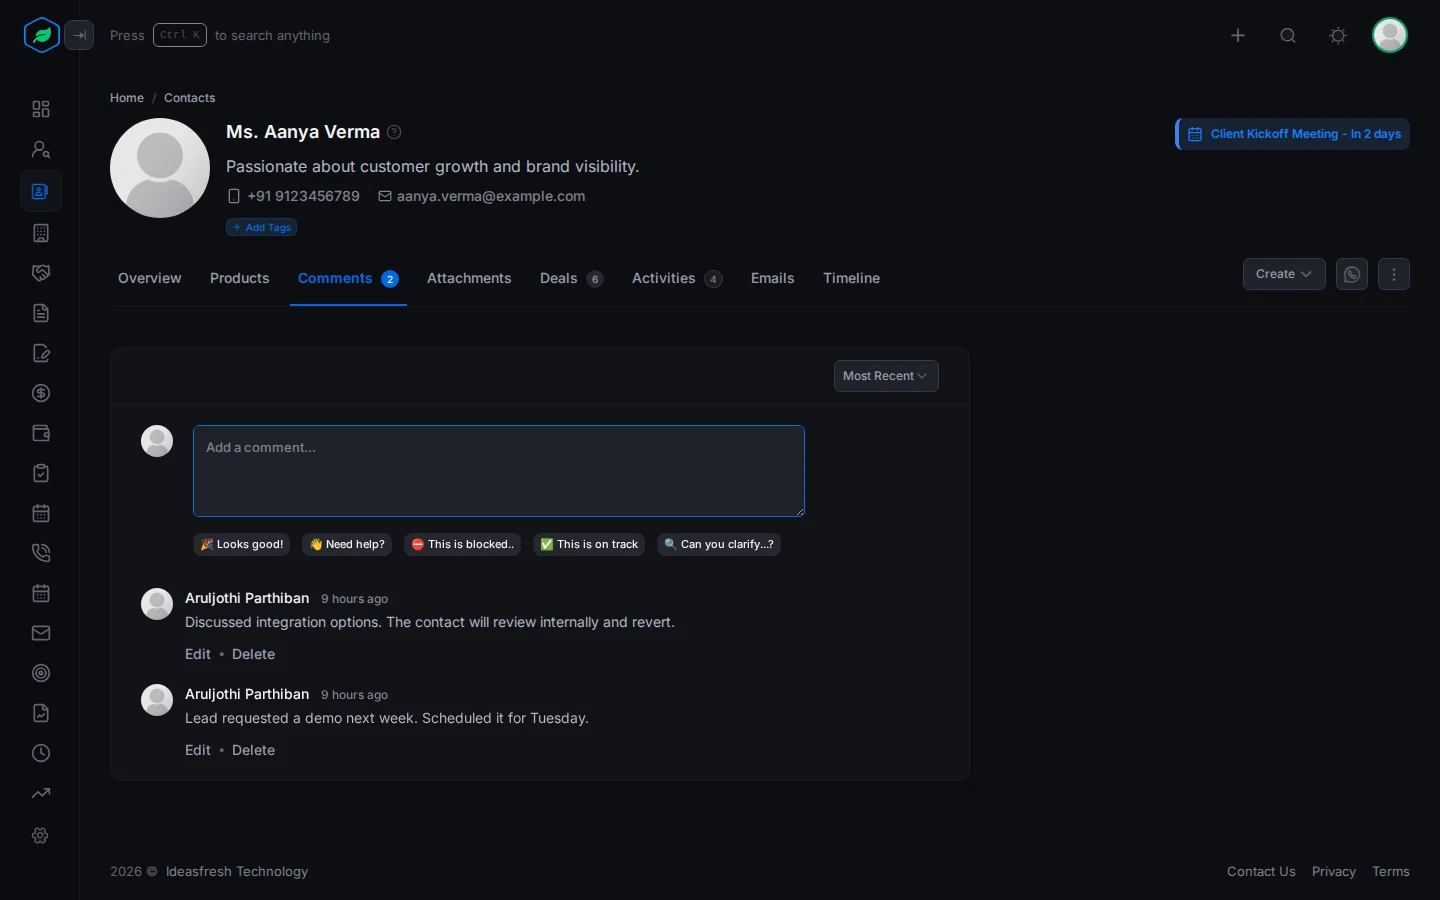
Task: Click the search magnifier icon in header
Action: [1288, 35]
